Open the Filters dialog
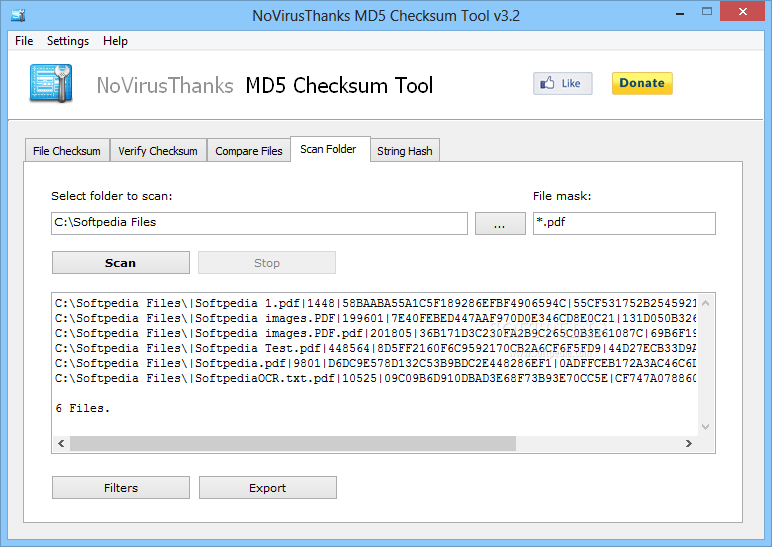772x547 pixels. [121, 487]
